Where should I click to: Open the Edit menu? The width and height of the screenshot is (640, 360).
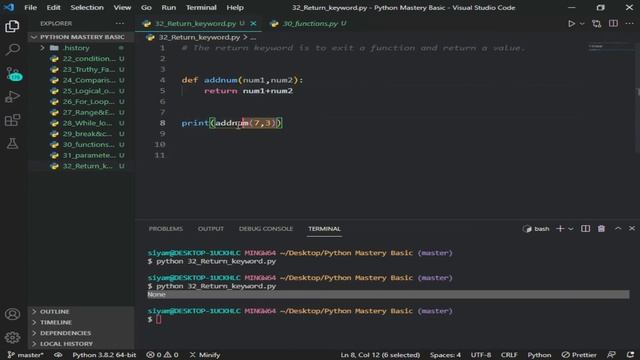click(x=53, y=8)
